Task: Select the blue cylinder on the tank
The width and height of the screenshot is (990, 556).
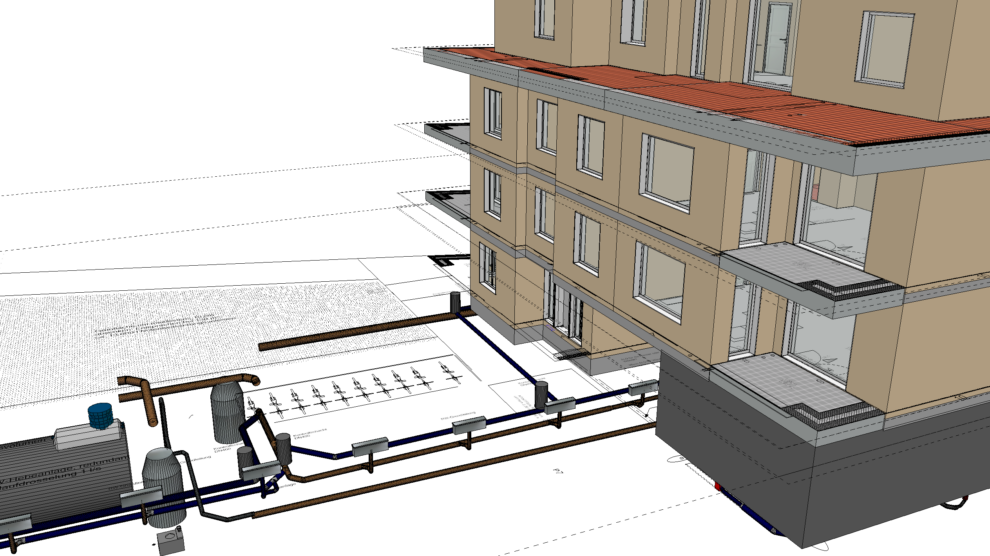Action: tap(100, 414)
